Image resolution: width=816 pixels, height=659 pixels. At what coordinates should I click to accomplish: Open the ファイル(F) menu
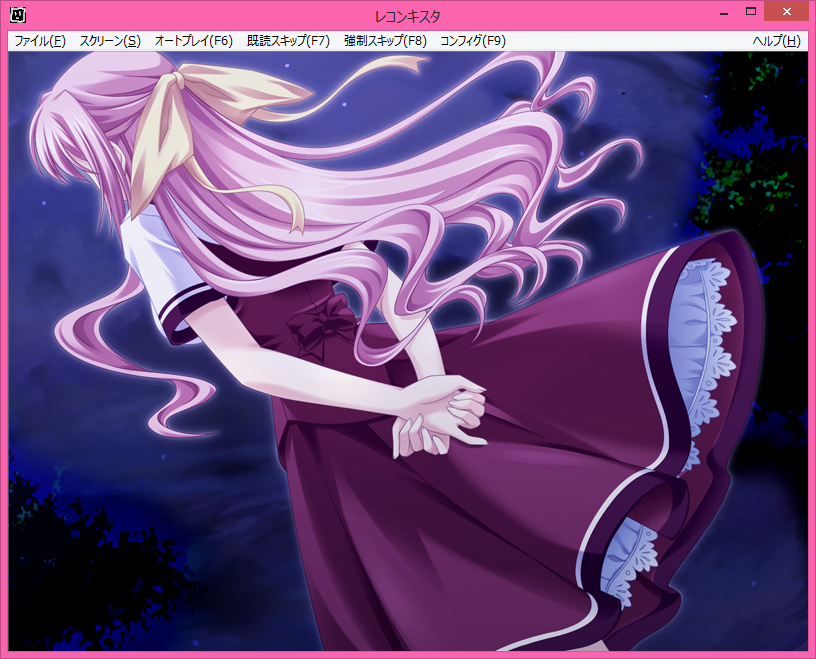[40, 41]
